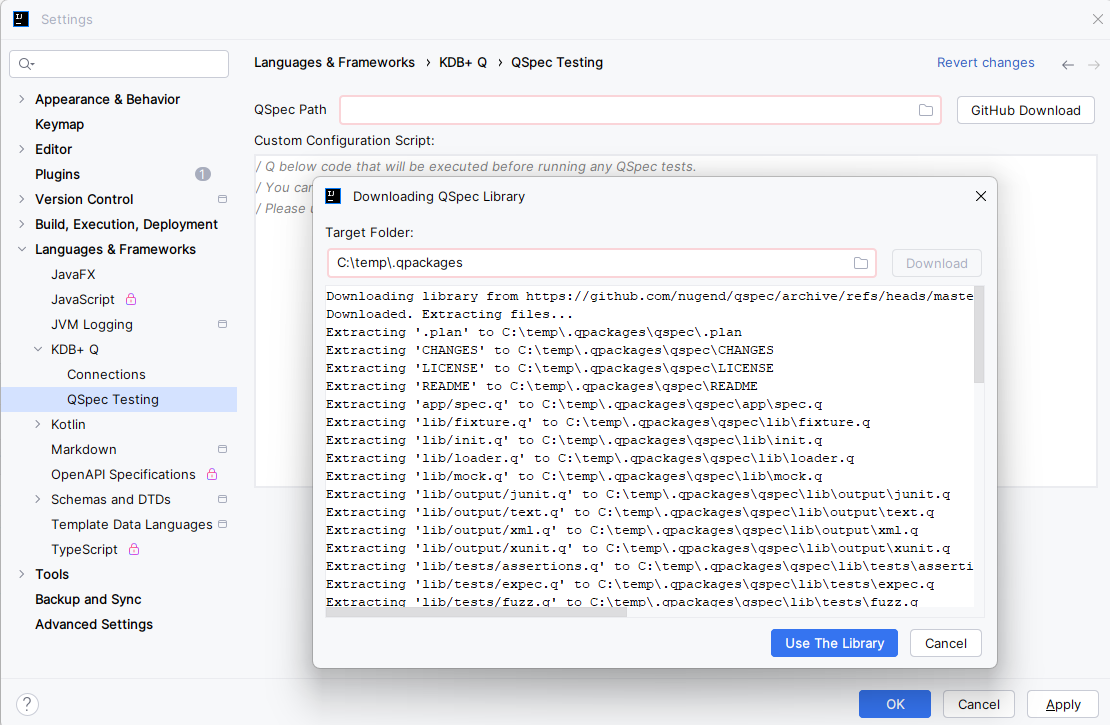Screen dimensions: 1110x725
Task: Click the QSpec Path folder browse icon
Action: click(x=925, y=110)
